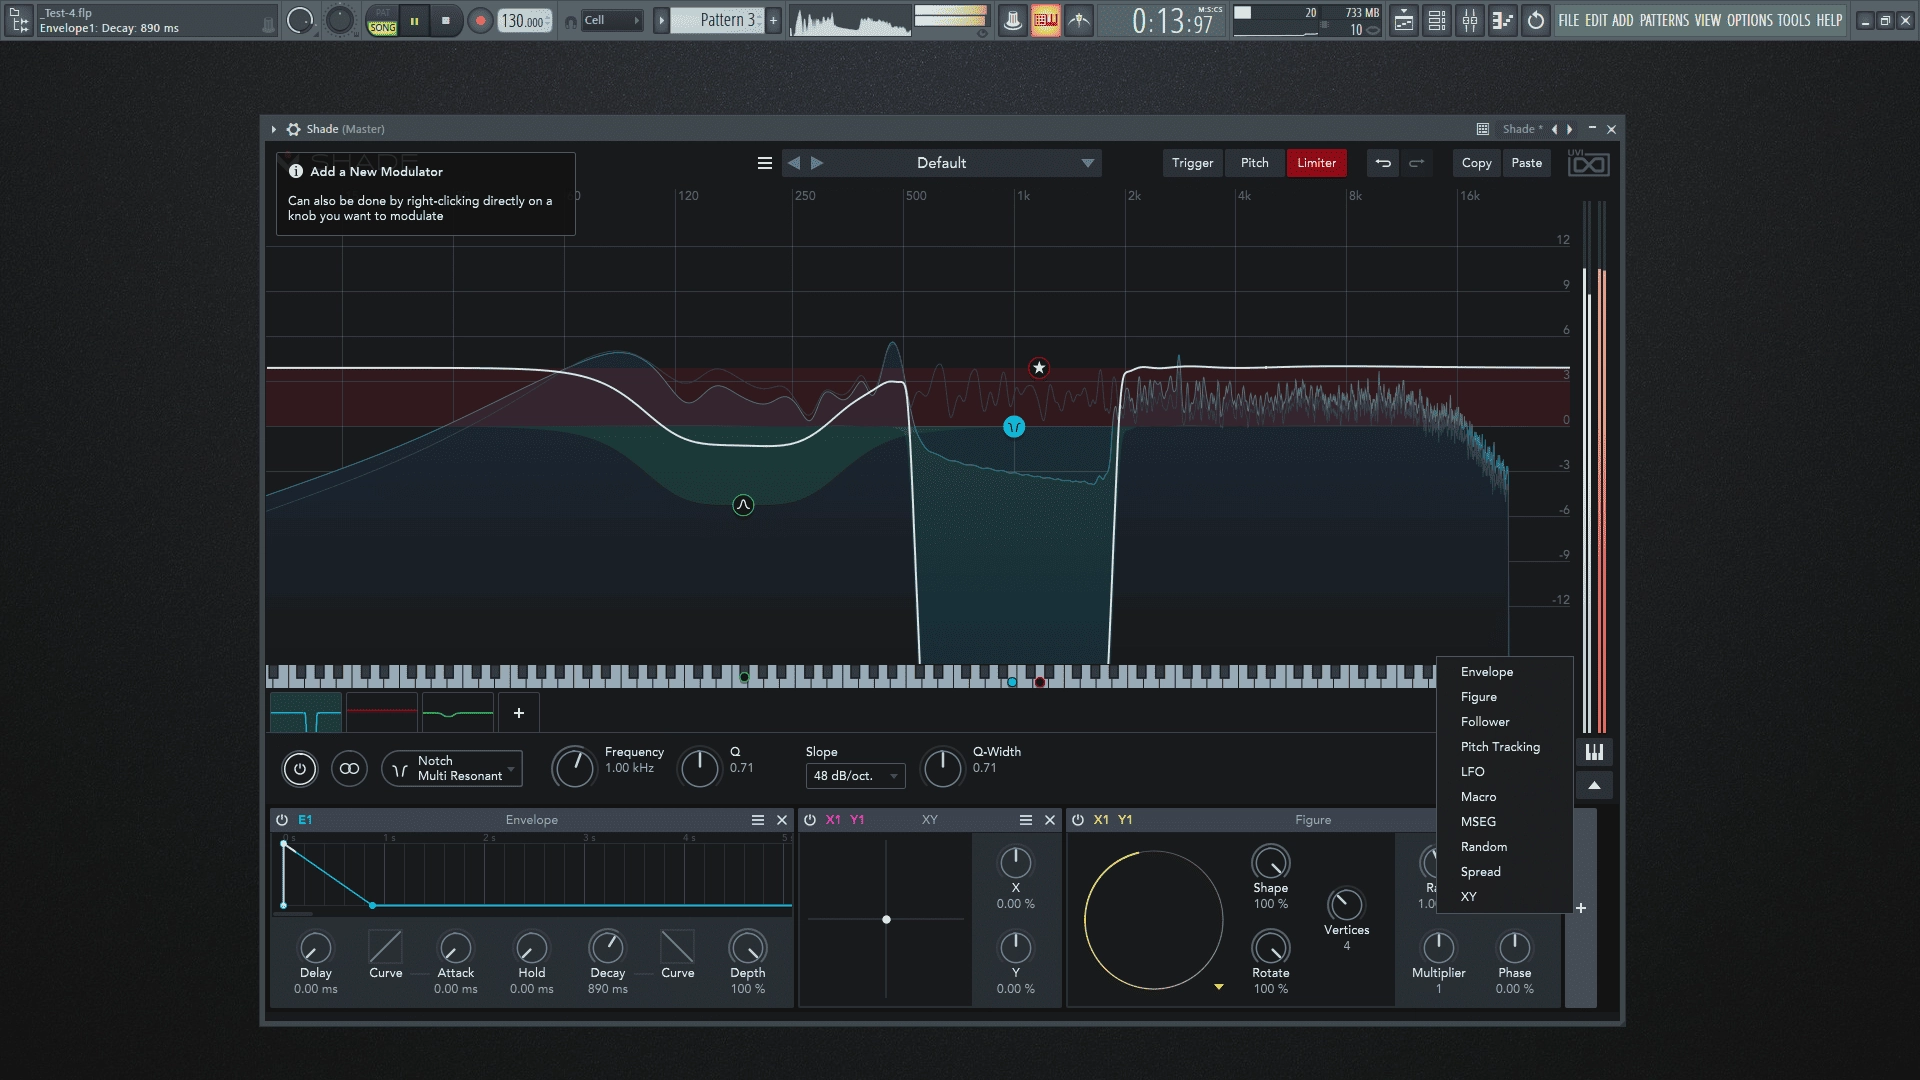Open the OPTIONS menu
The height and width of the screenshot is (1080, 1920).
tap(1749, 20)
